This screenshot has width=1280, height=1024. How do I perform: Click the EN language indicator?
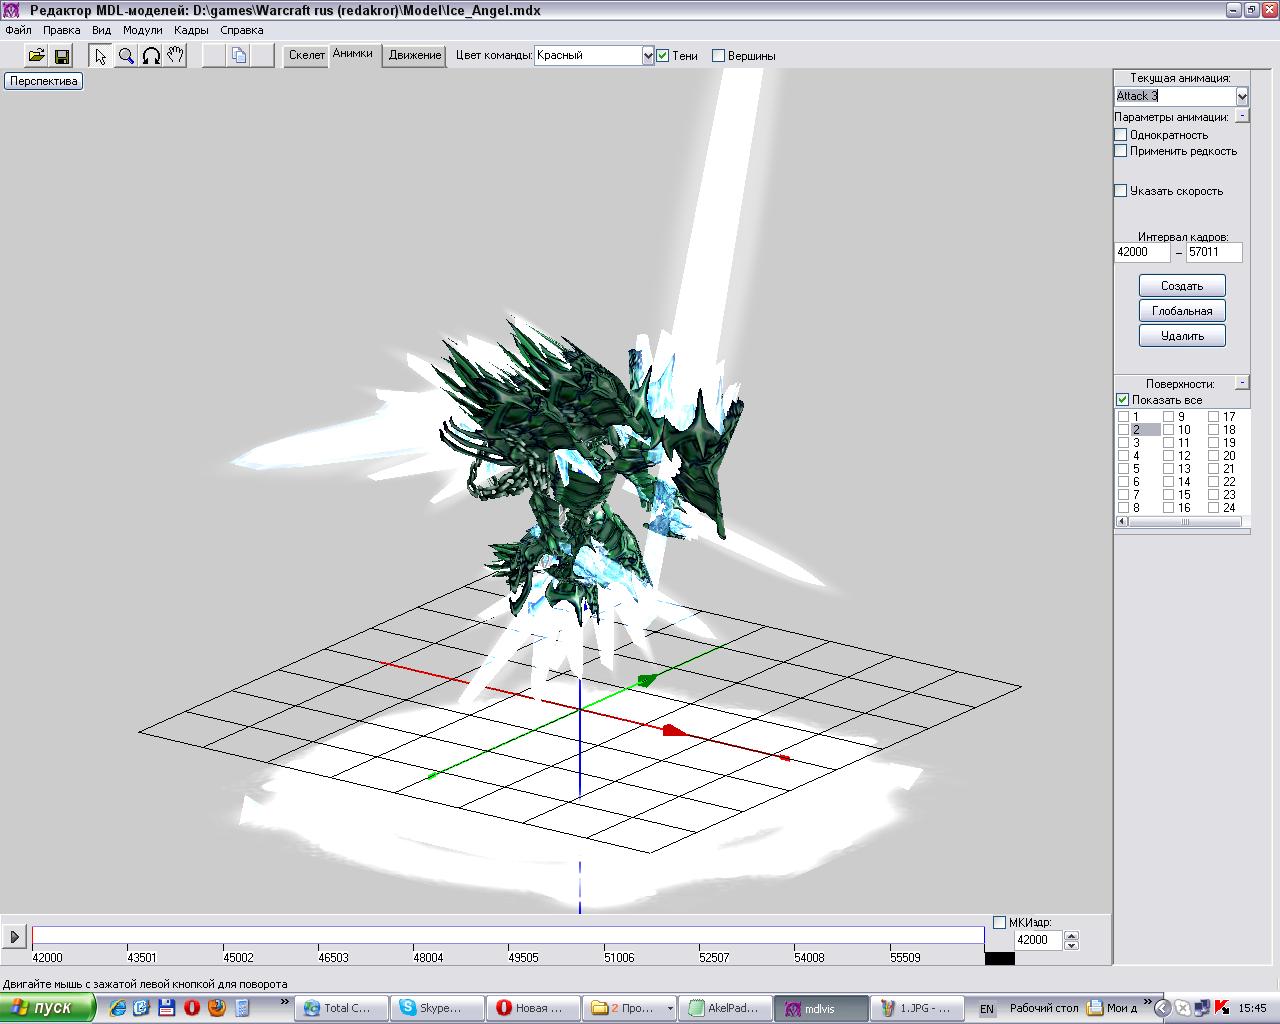pyautogui.click(x=987, y=1009)
